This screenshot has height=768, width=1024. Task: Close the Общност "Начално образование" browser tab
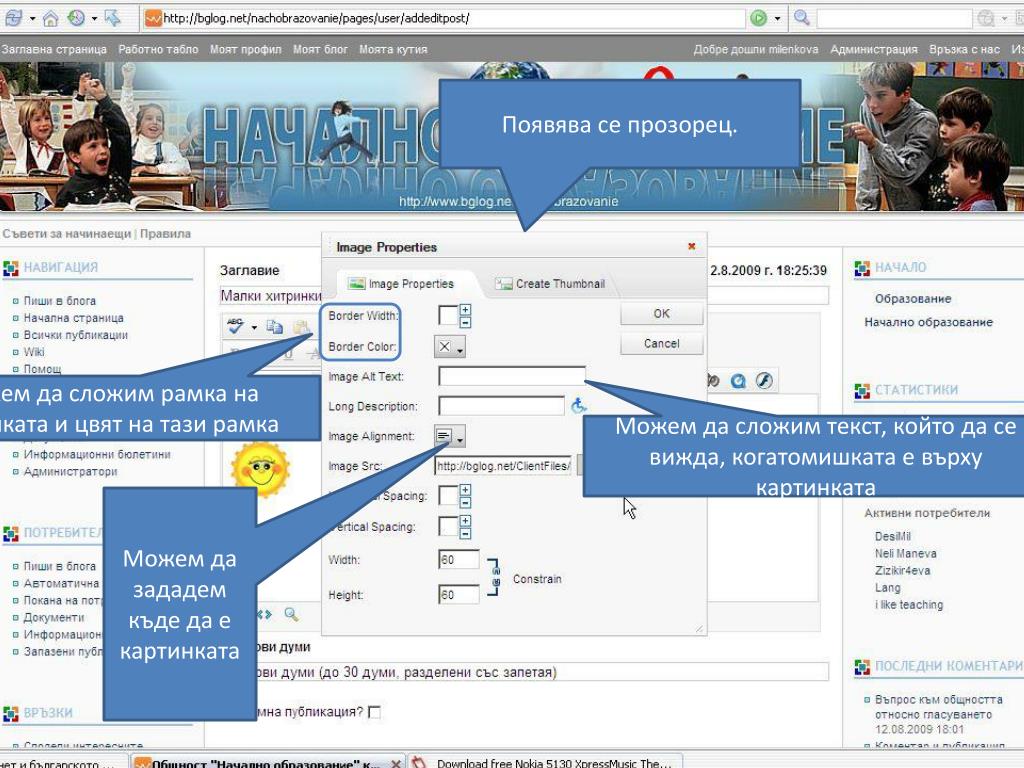[396, 763]
